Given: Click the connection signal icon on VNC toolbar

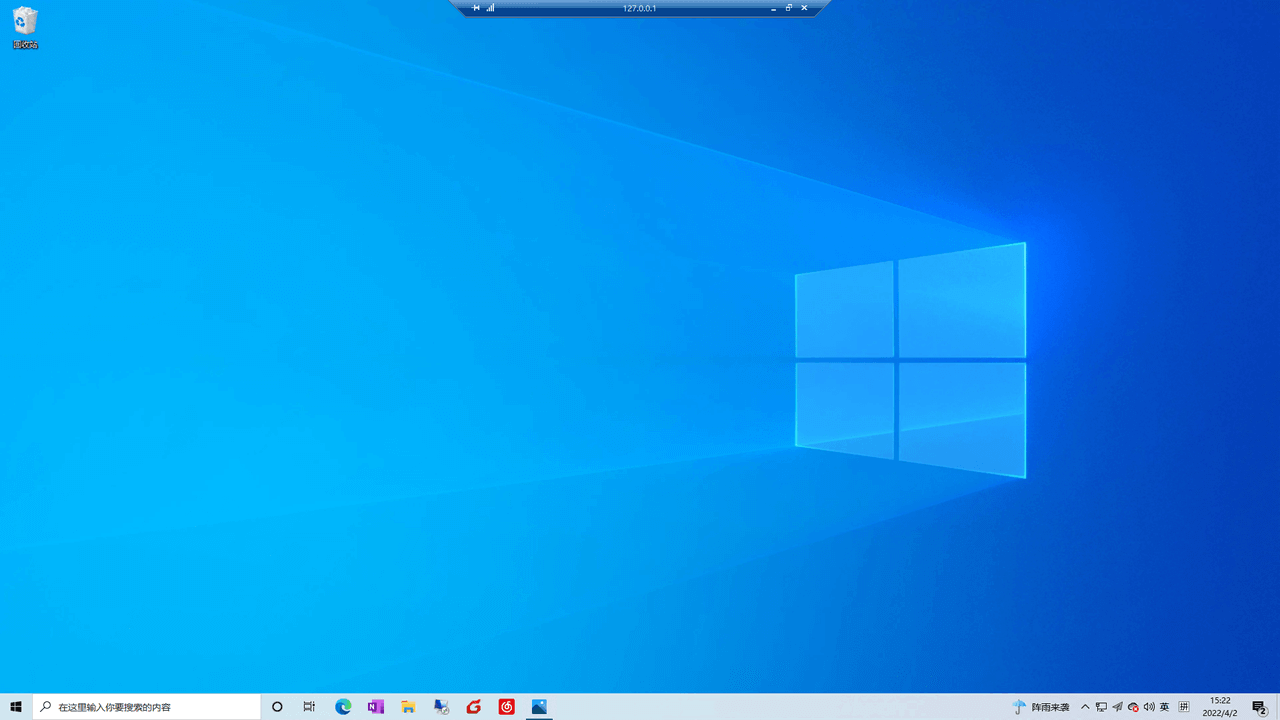Looking at the screenshot, I should [490, 7].
